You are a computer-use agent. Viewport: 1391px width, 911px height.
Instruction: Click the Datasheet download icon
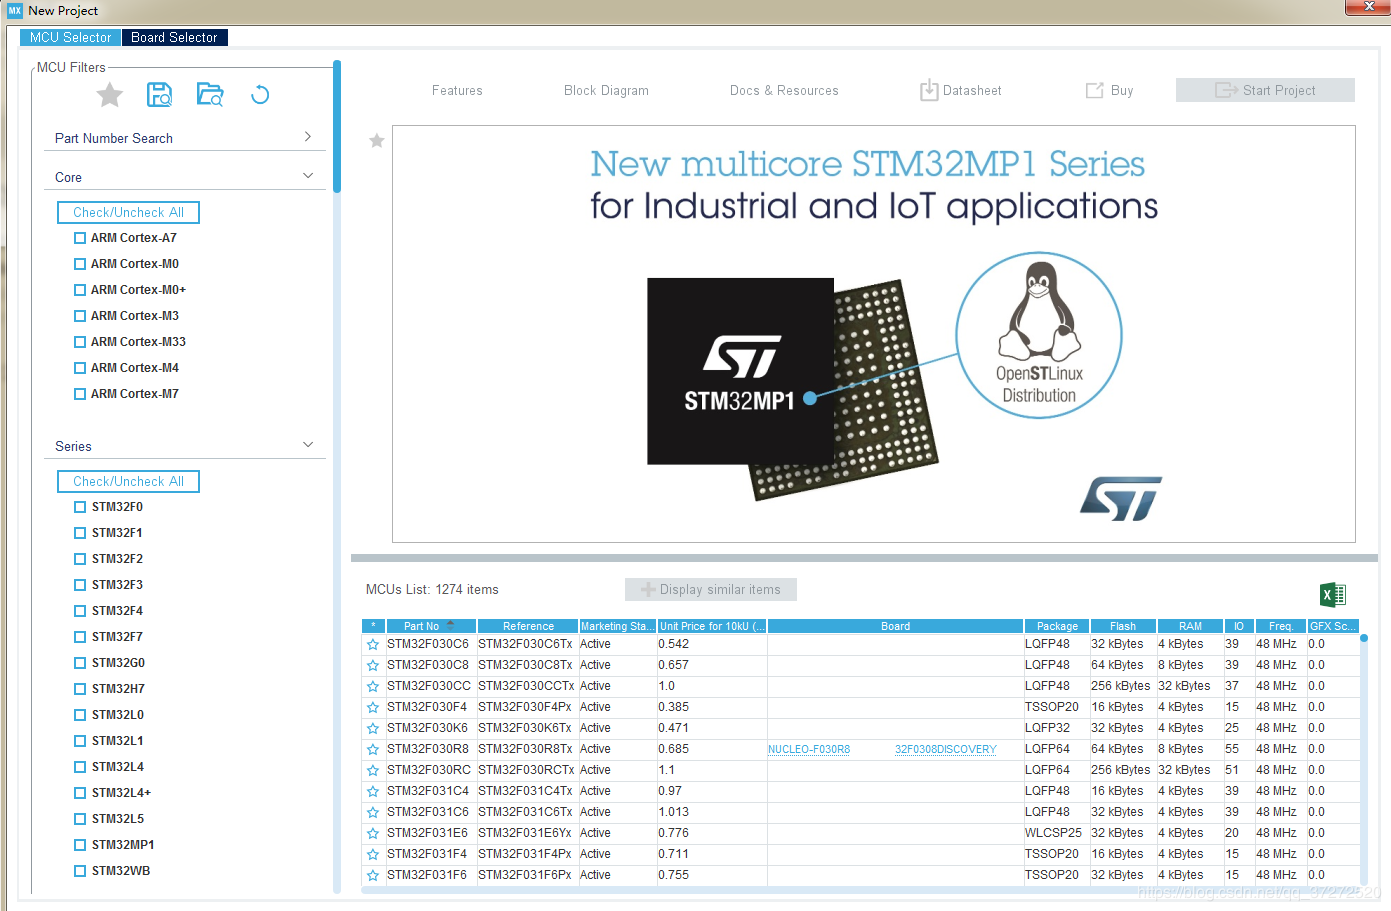(x=929, y=90)
